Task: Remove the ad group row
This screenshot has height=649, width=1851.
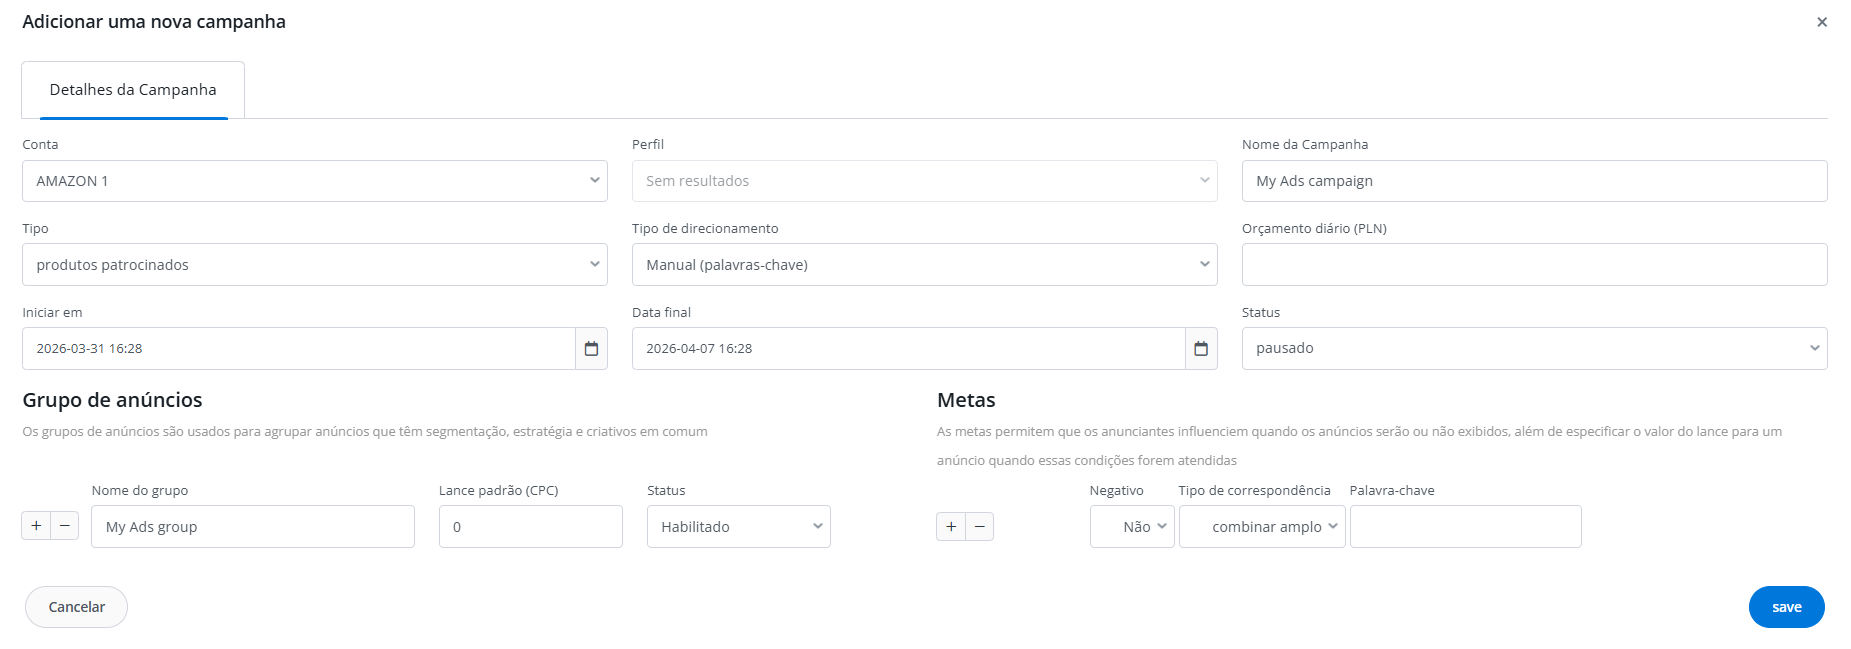Action: 65,526
